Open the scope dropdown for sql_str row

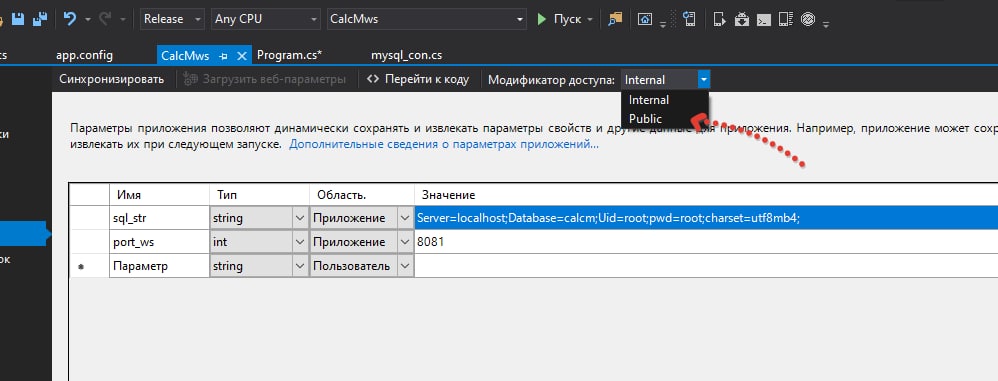click(x=405, y=218)
